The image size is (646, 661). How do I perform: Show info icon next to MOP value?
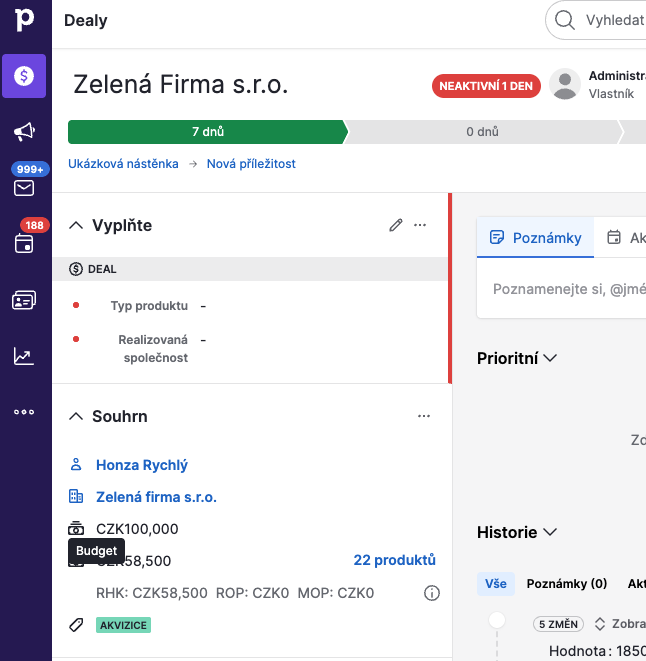432,593
